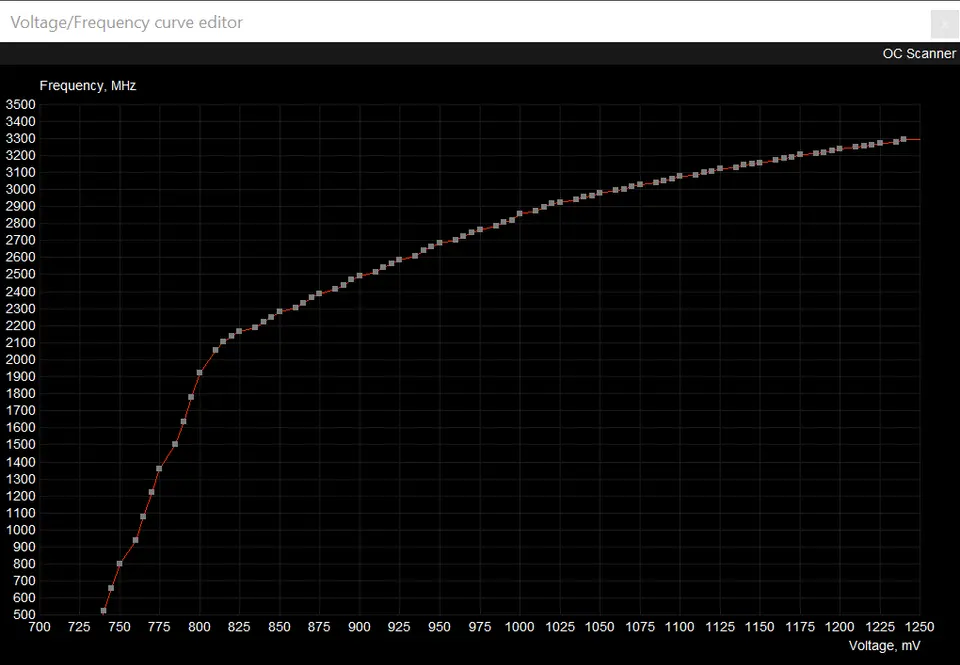Select the last curve point near 3300 MHz
This screenshot has width=960, height=665.
tap(904, 140)
